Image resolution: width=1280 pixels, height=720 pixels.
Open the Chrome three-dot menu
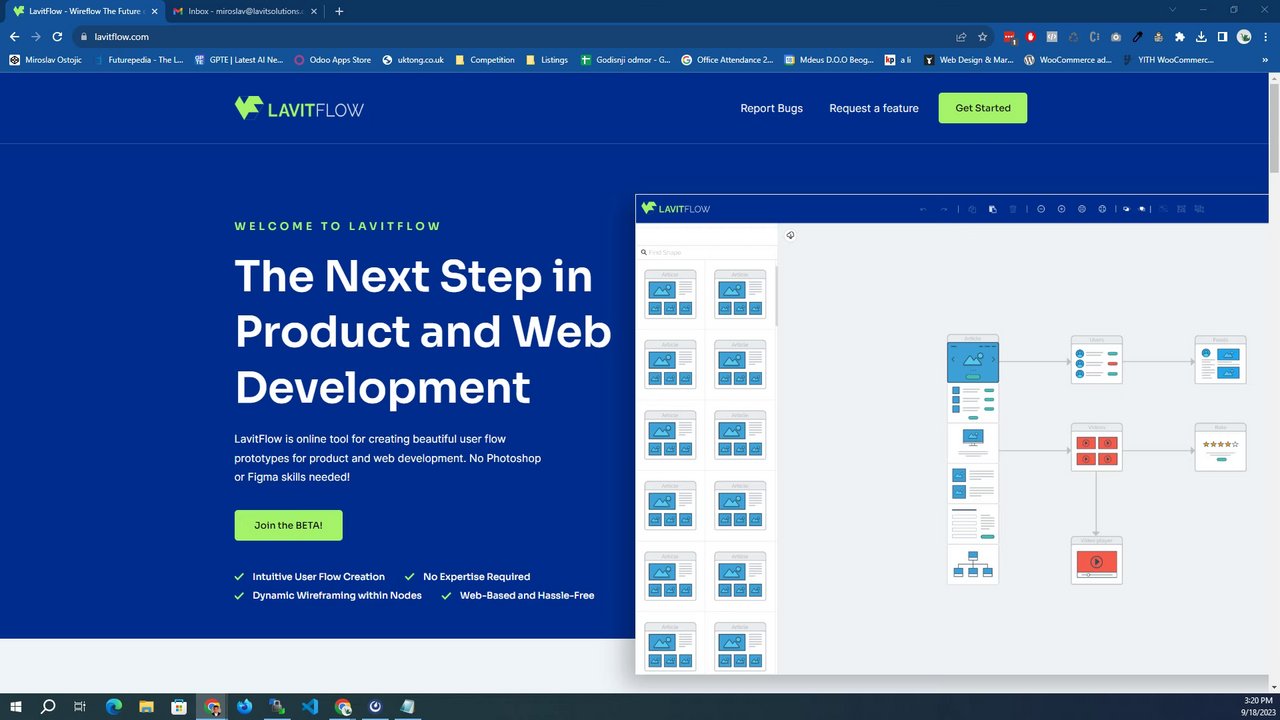[1265, 37]
